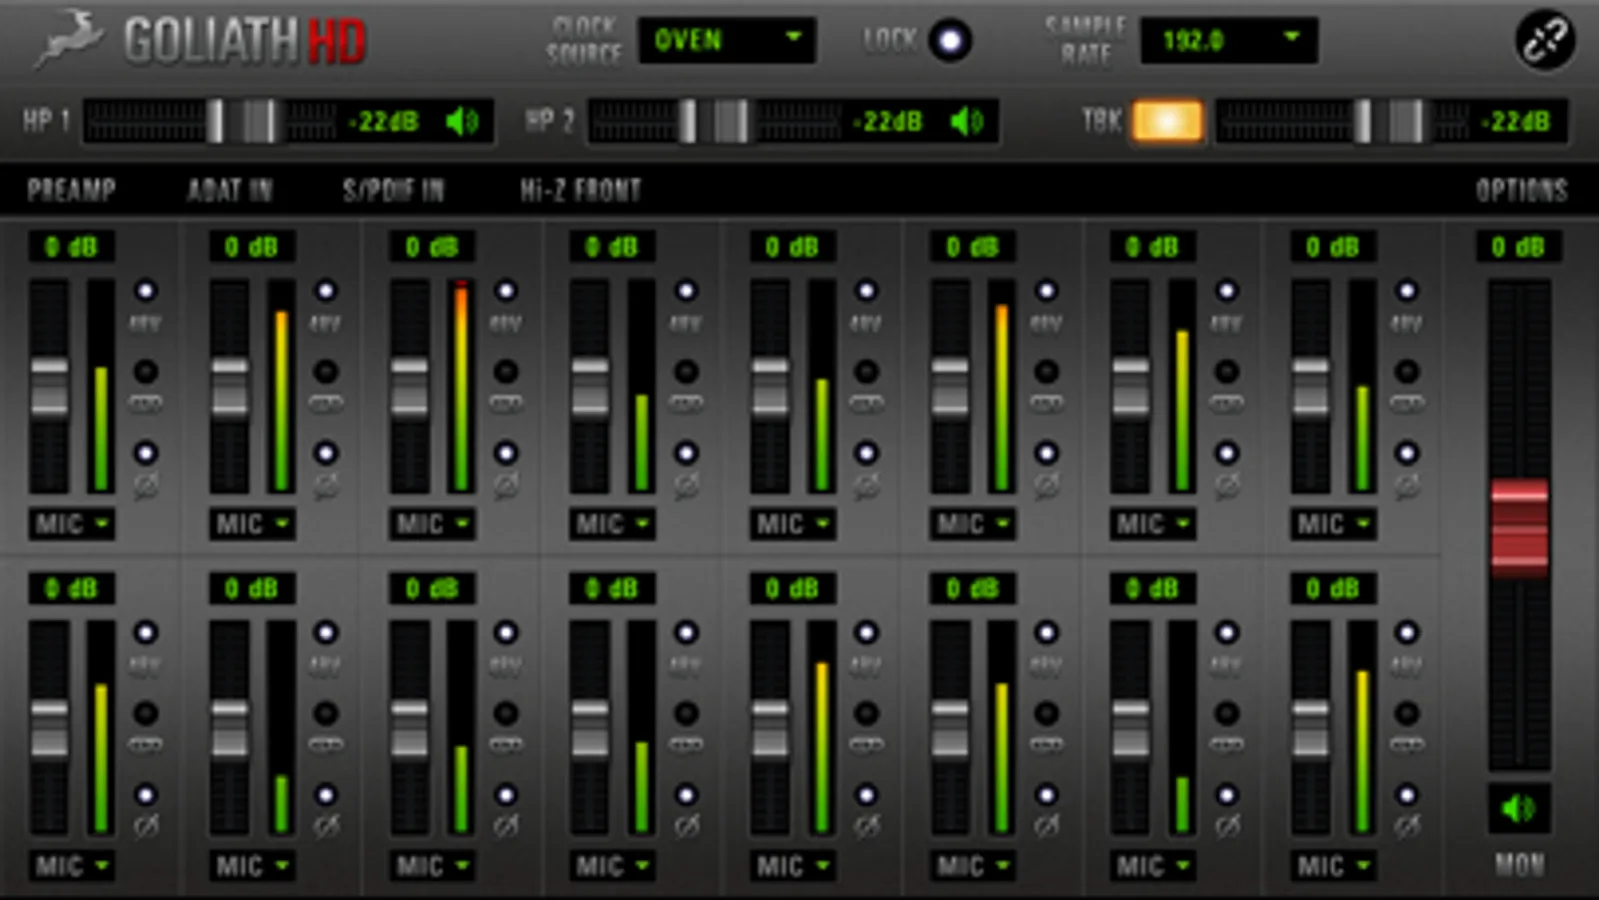This screenshot has height=900, width=1599.
Task: Click the red monitor master fader
Action: click(1519, 528)
